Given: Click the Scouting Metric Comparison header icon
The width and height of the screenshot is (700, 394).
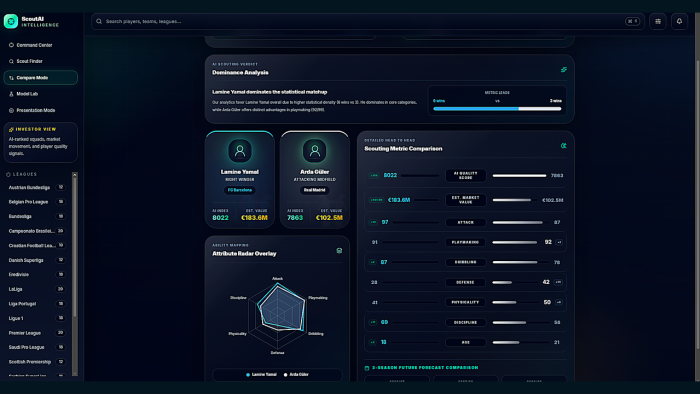Looking at the screenshot, I should (x=563, y=145).
